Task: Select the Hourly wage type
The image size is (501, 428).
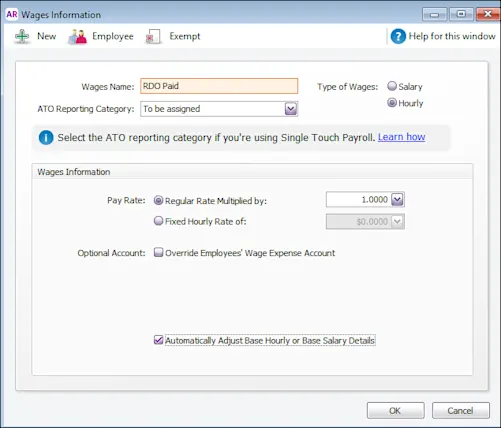Action: pos(392,103)
